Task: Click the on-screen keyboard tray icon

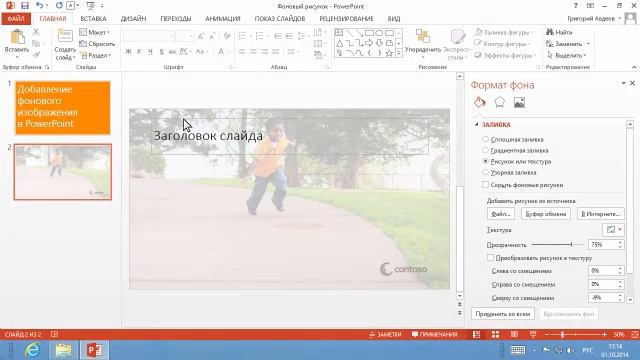Action: pos(518,350)
